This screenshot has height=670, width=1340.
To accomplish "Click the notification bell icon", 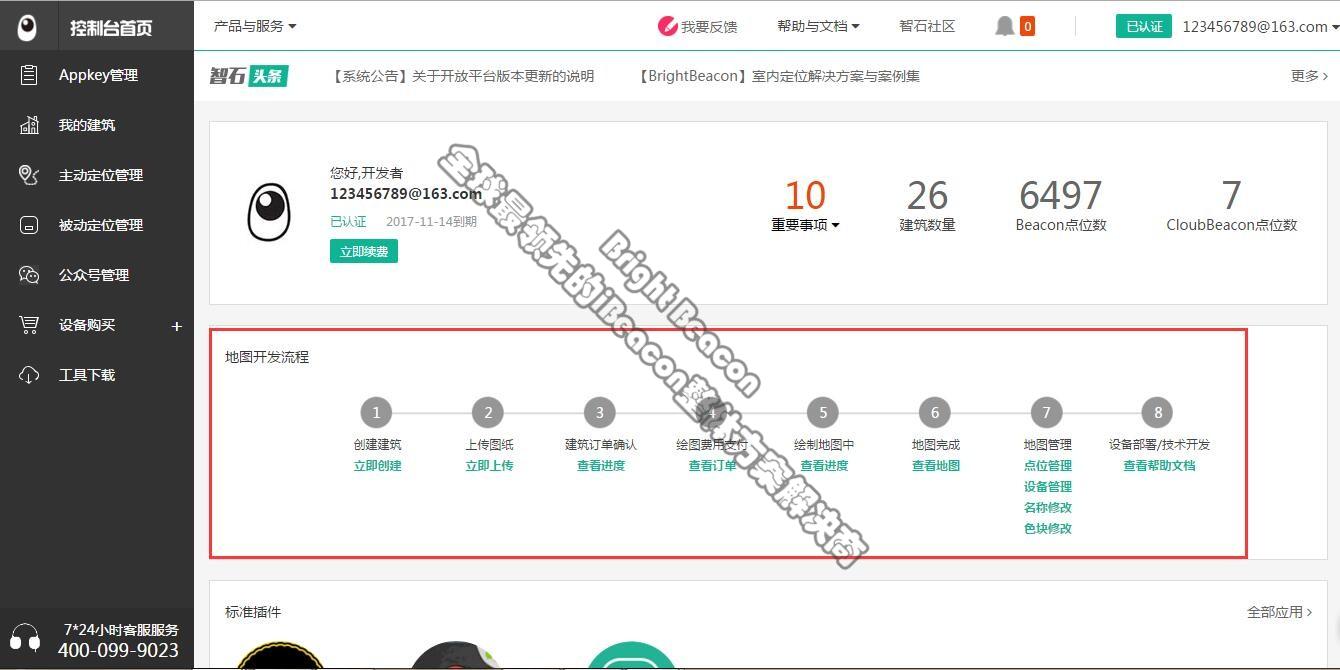I will (1005, 26).
